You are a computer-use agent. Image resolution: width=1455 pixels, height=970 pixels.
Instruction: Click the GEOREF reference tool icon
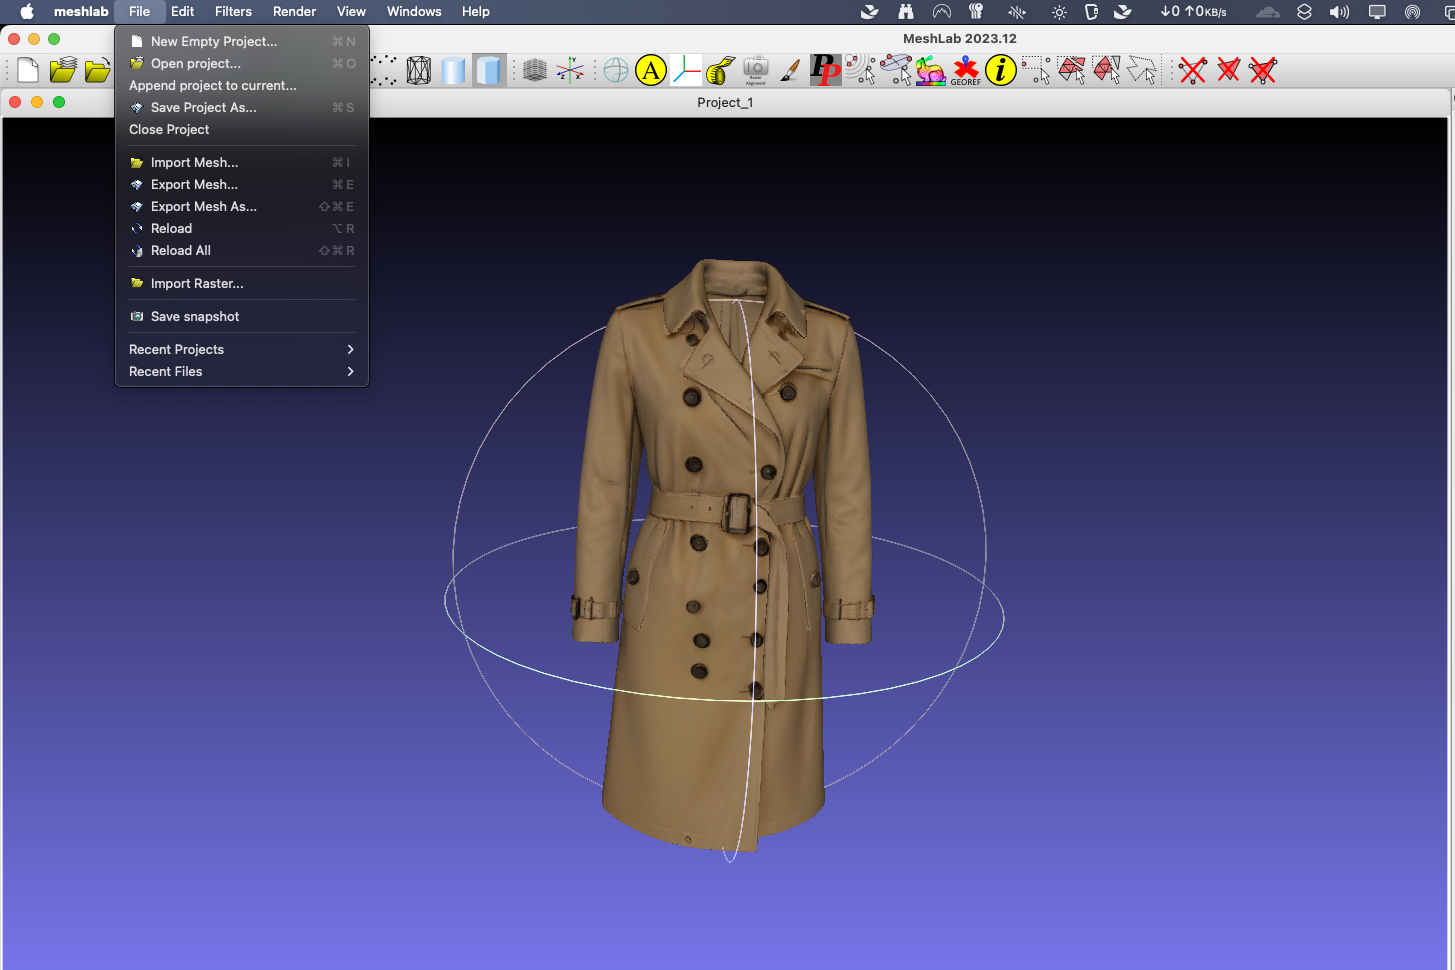point(966,70)
